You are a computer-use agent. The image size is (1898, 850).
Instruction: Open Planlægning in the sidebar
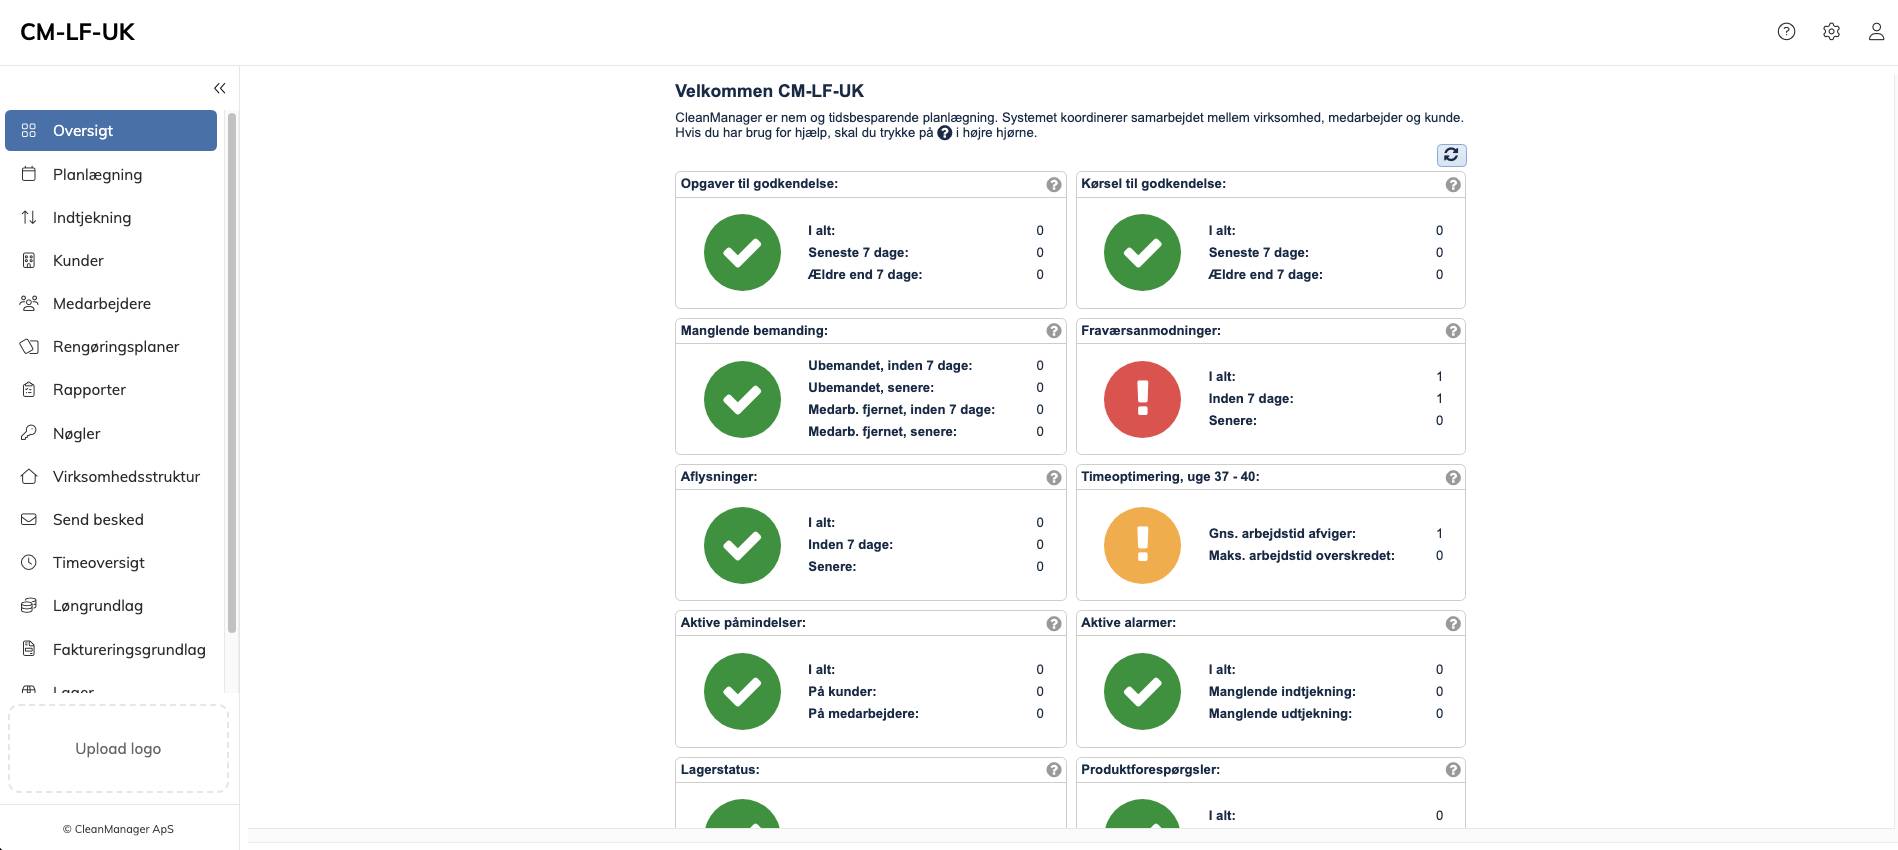(97, 175)
